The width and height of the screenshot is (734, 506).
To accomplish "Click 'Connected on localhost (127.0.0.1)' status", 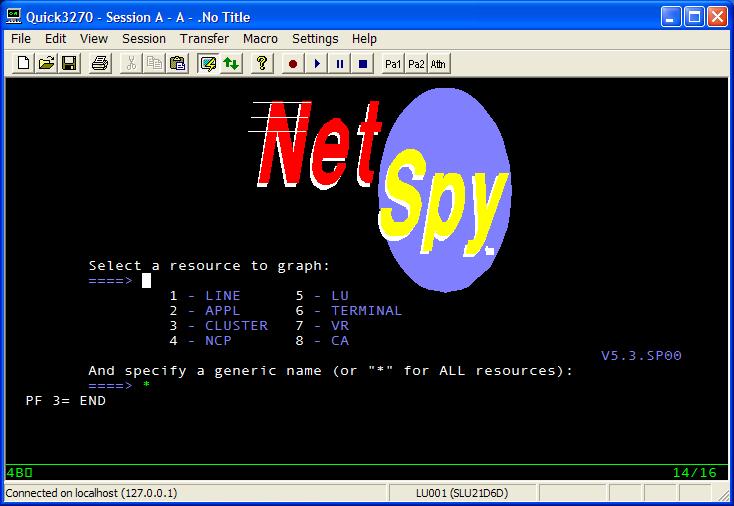I will [91, 493].
